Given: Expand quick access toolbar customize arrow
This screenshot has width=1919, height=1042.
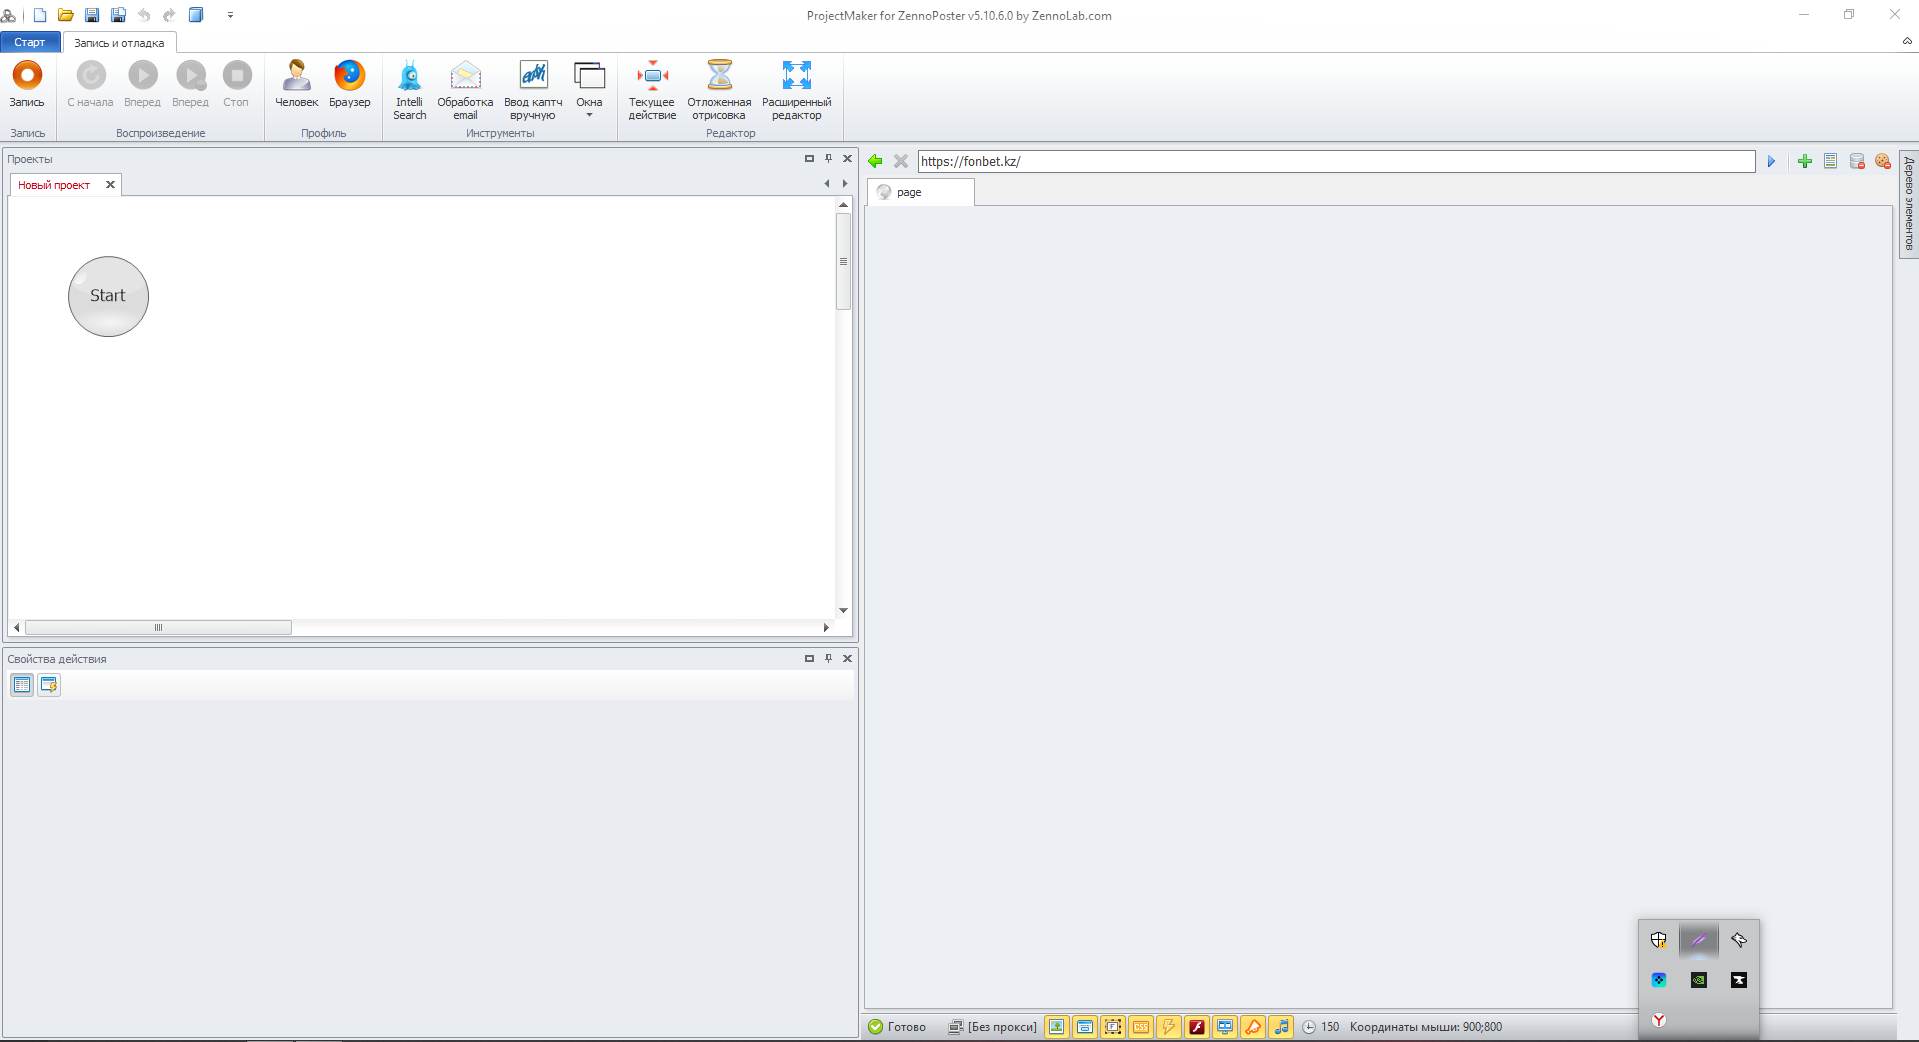Looking at the screenshot, I should [x=230, y=15].
